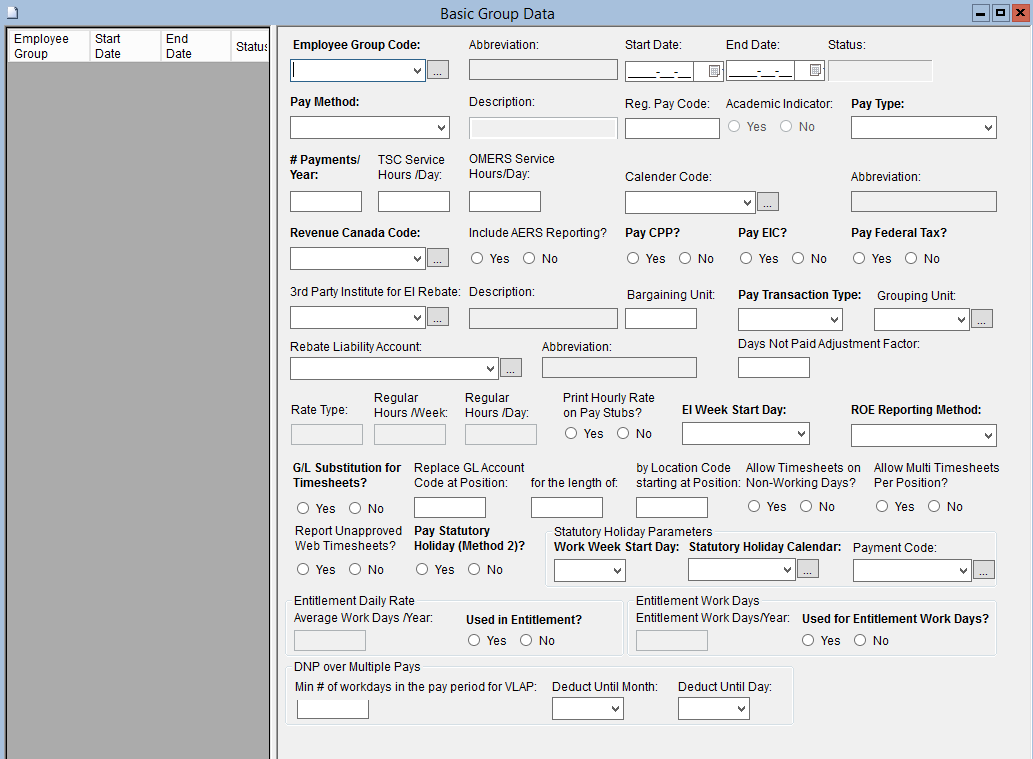Choose Yes for Include AERS Reporting
This screenshot has height=759, width=1033.
coord(477,259)
